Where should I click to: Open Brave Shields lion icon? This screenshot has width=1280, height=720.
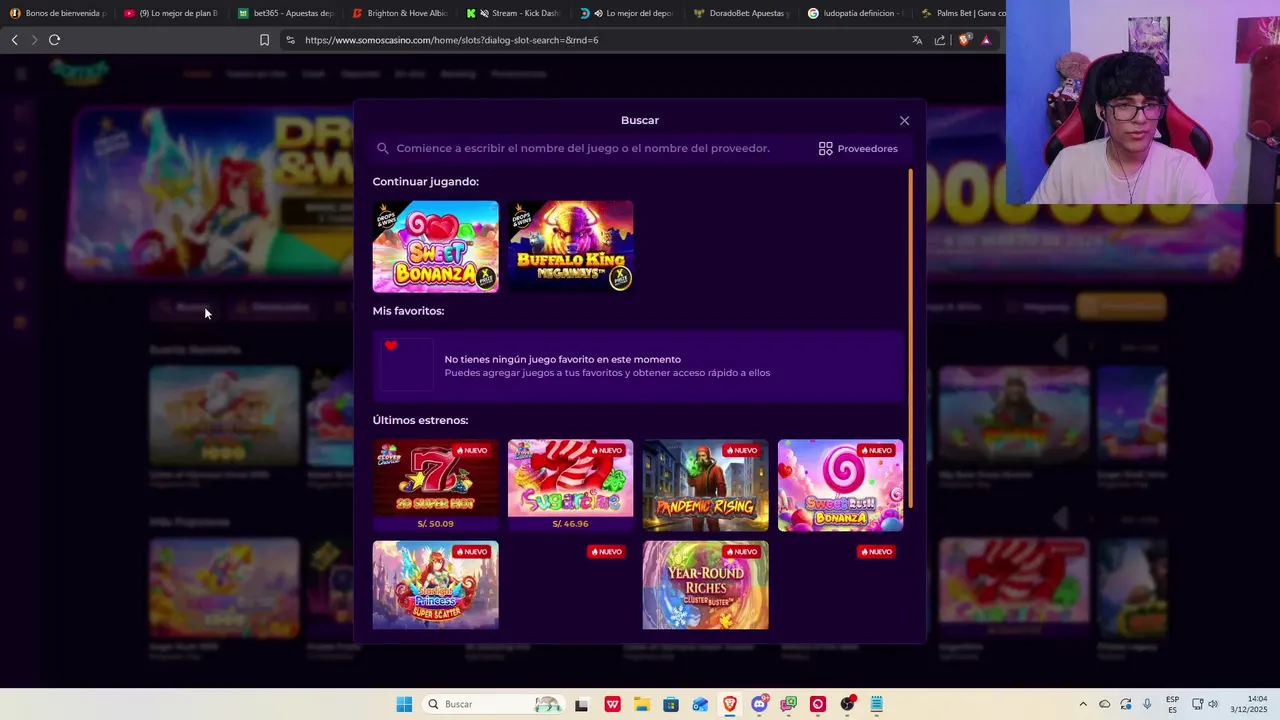[964, 40]
